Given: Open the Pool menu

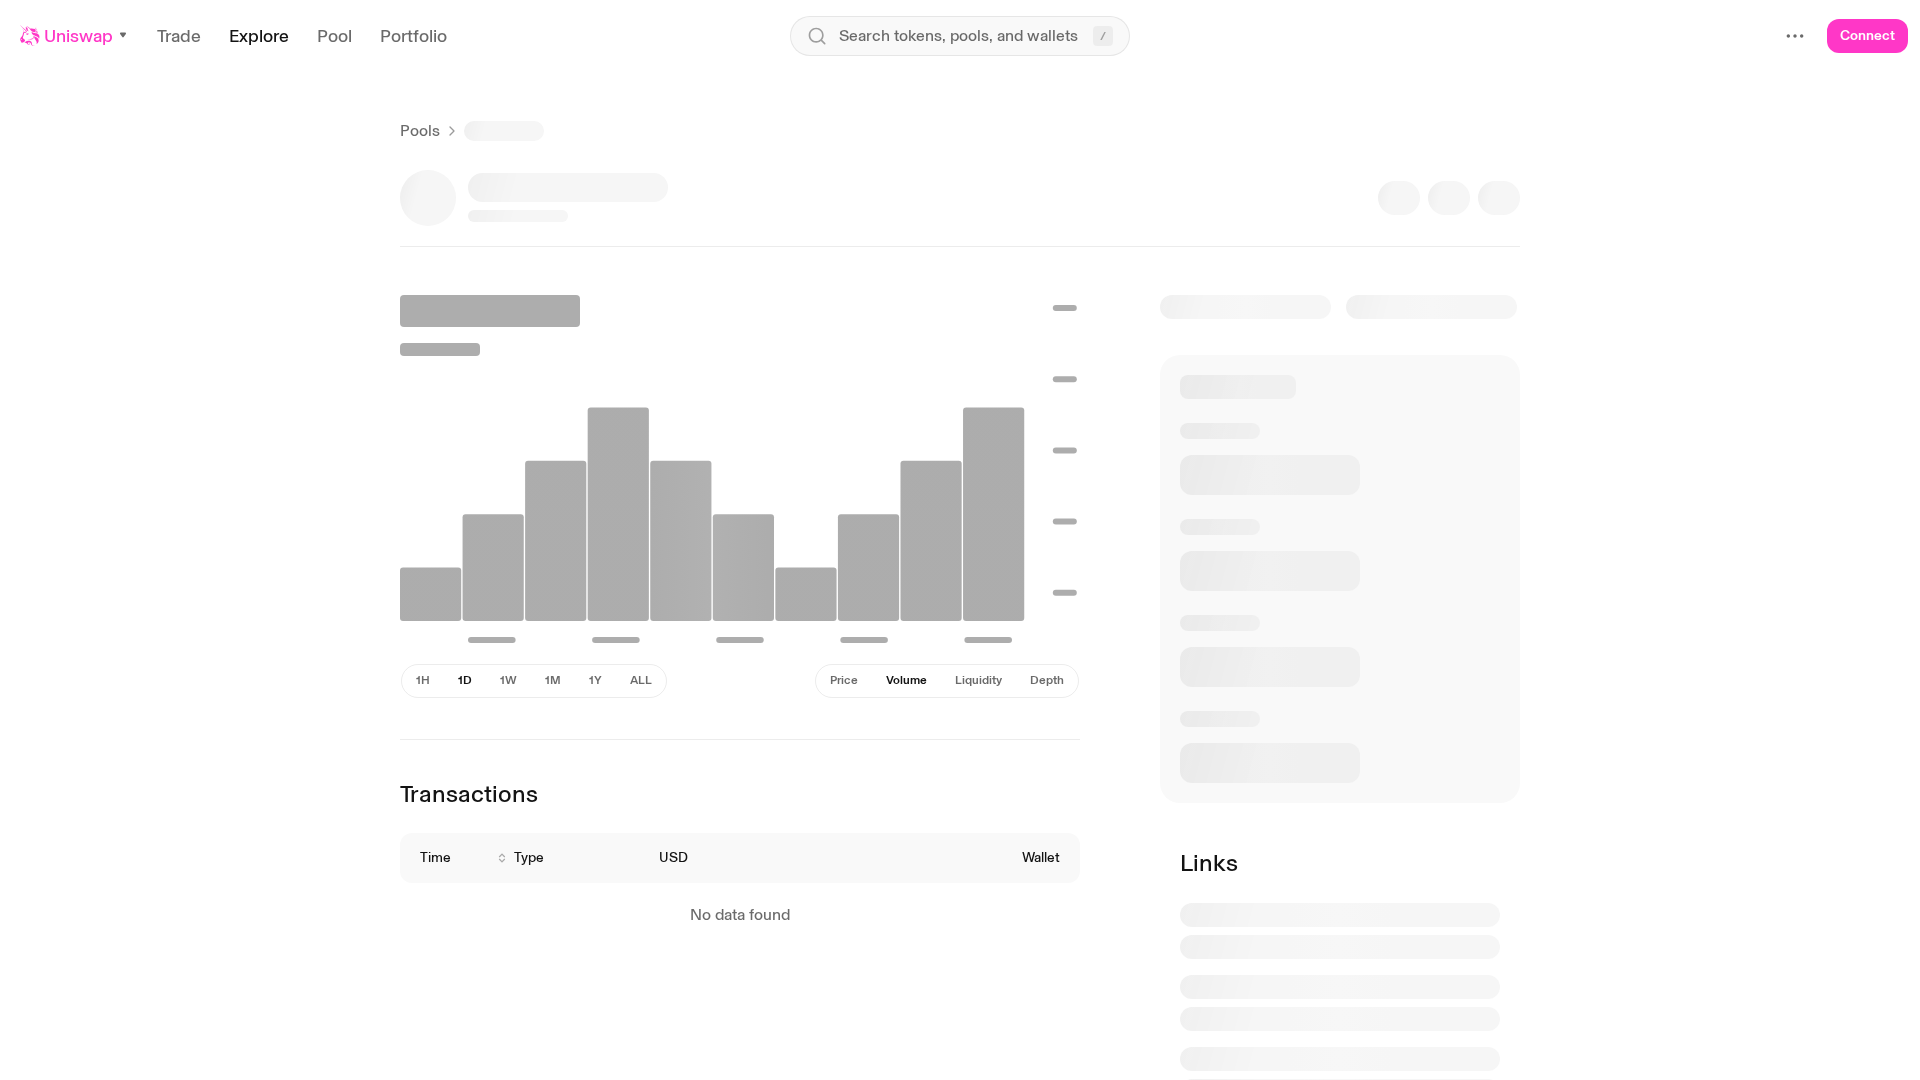Looking at the screenshot, I should click(x=334, y=36).
